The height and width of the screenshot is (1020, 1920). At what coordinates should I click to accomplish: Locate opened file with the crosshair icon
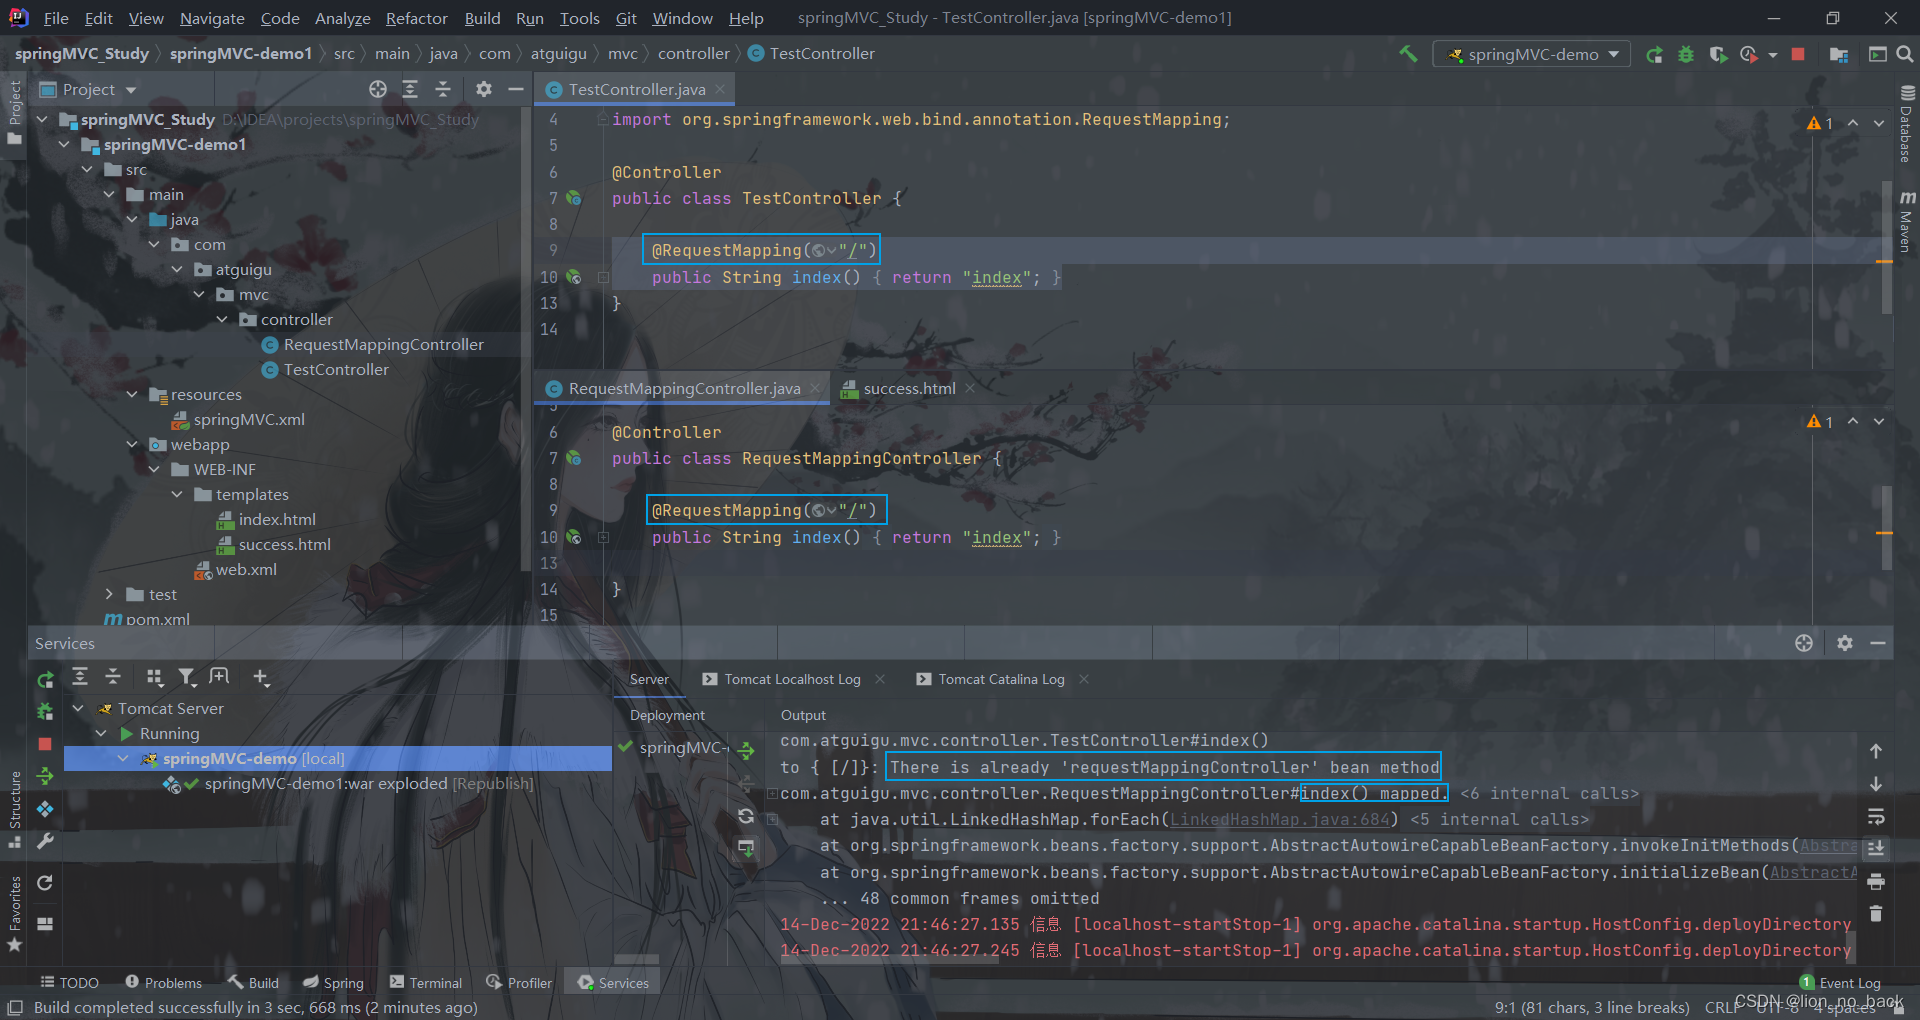tap(378, 89)
